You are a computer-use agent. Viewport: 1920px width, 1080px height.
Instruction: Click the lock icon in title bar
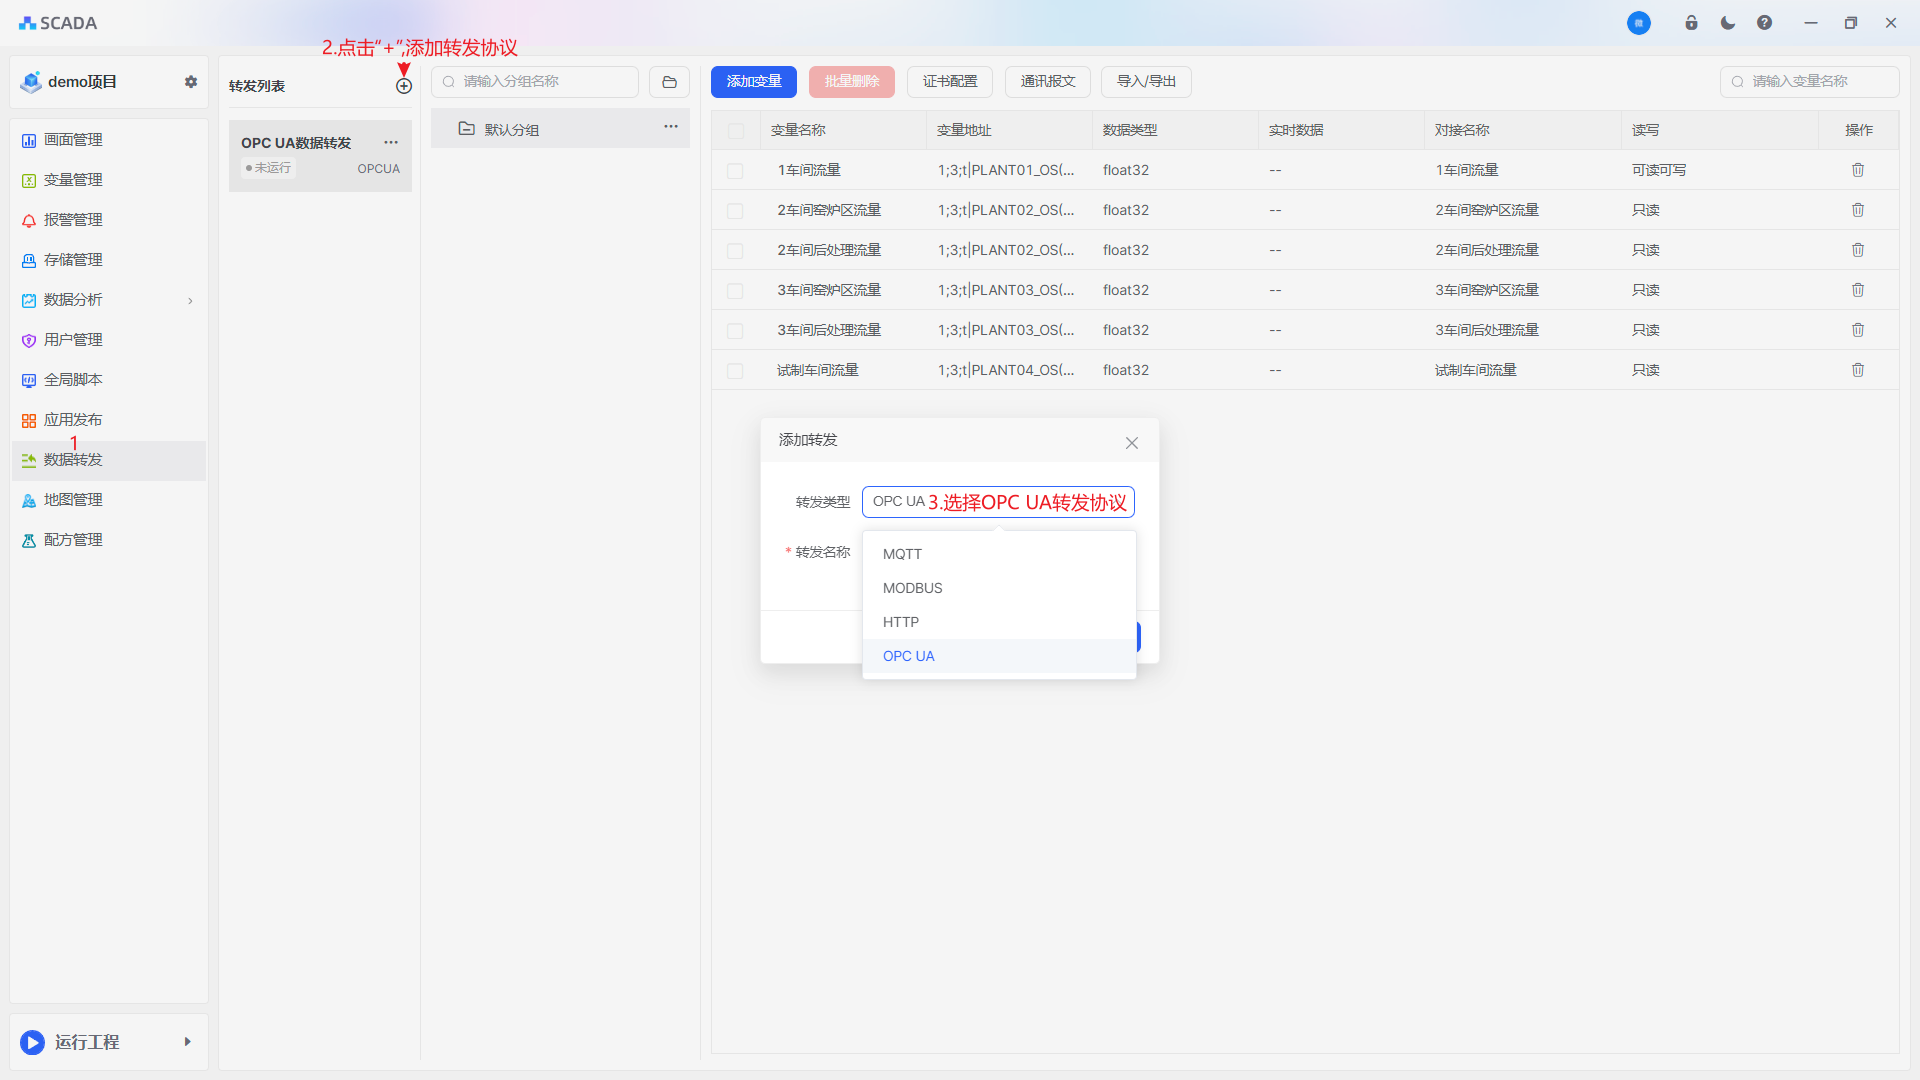(x=1691, y=23)
